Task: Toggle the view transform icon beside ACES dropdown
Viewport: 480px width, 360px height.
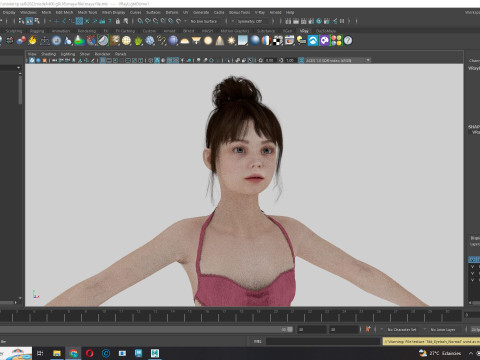Action: click(301, 60)
